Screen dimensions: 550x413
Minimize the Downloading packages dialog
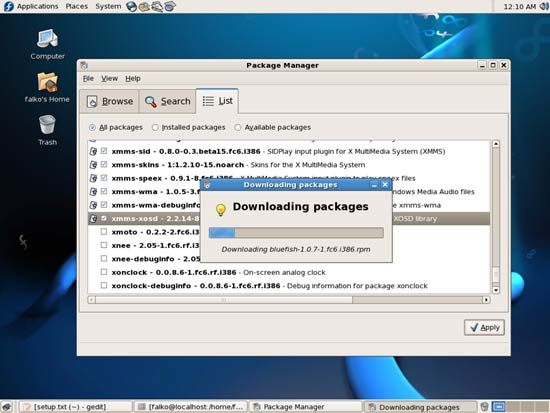point(374,185)
